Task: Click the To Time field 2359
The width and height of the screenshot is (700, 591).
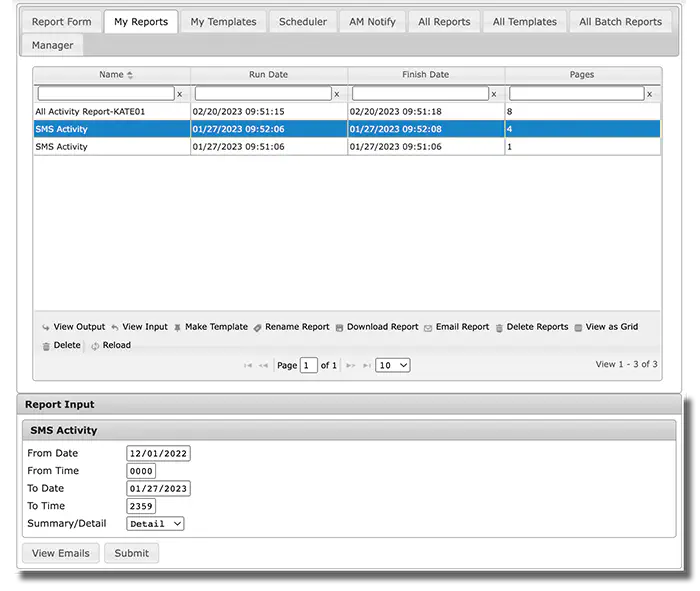Action: point(141,506)
